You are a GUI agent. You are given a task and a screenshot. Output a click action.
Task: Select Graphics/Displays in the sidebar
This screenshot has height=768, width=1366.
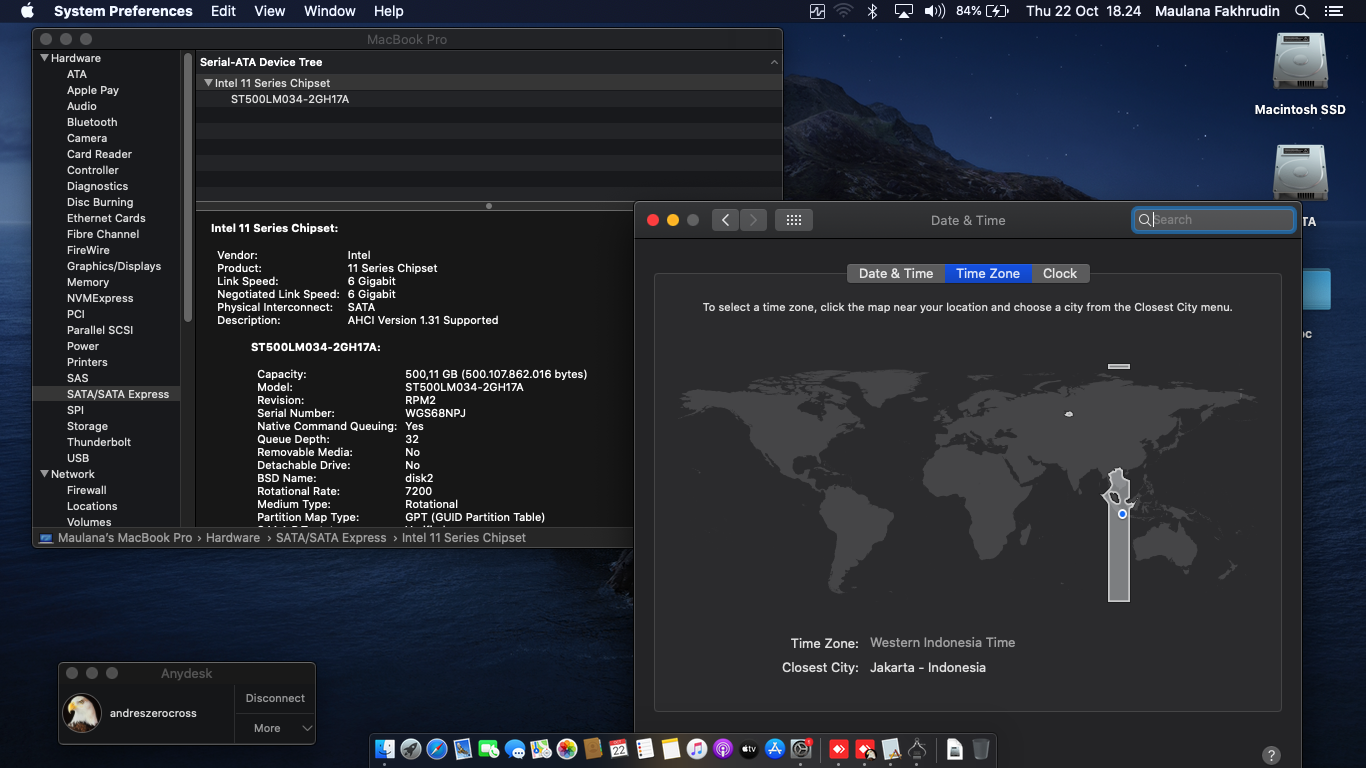[x=114, y=266]
